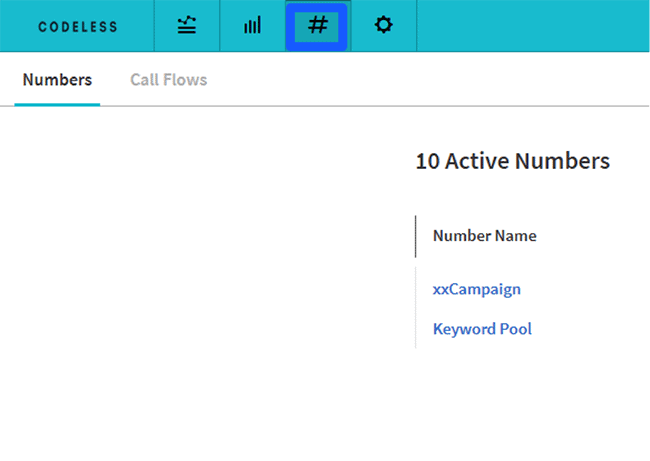
Task: View call activity via the line-graph list icon
Action: tap(187, 26)
